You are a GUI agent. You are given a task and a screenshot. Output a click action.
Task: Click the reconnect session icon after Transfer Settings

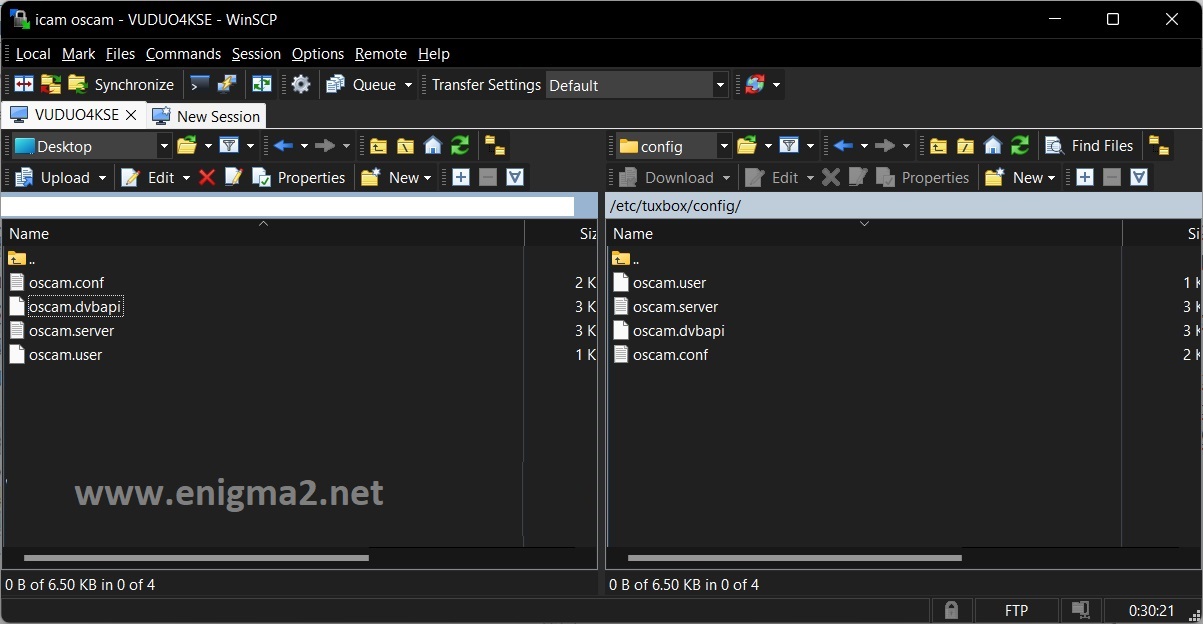[755, 85]
